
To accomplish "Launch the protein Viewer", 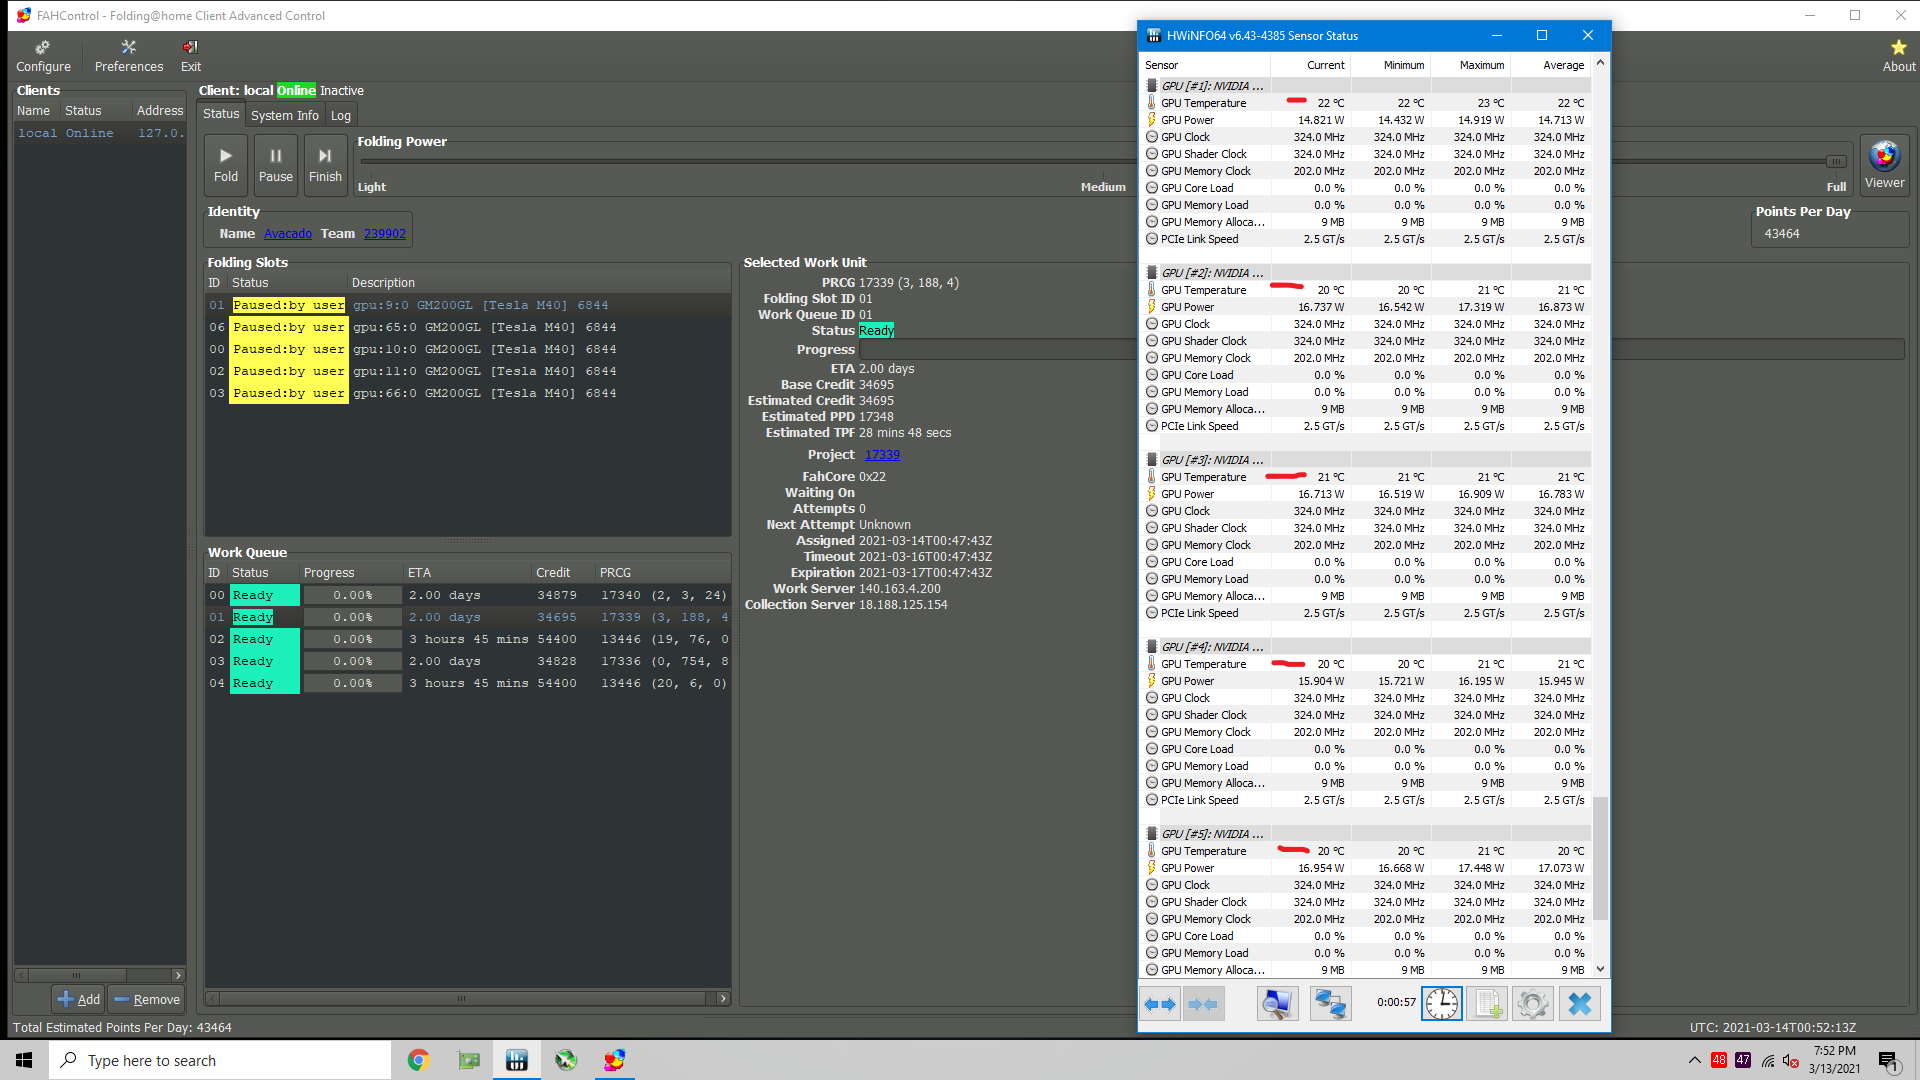I will click(1884, 163).
